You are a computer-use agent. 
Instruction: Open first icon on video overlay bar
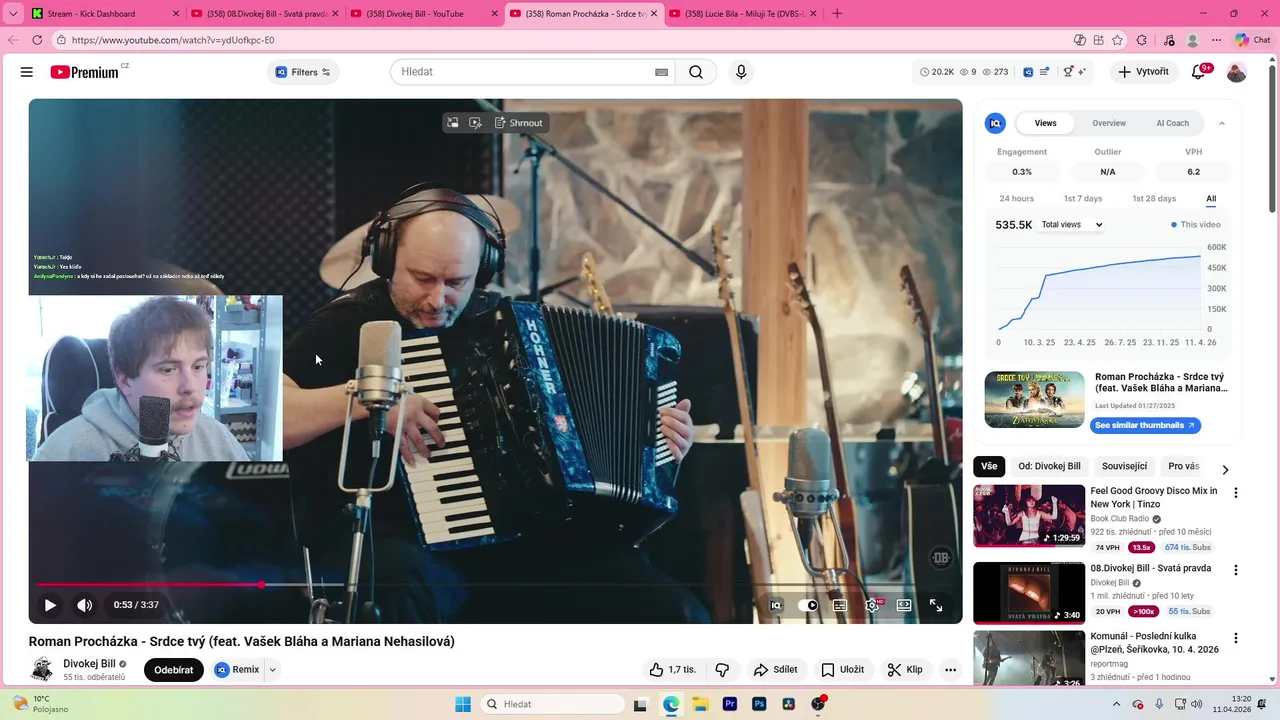coord(453,123)
